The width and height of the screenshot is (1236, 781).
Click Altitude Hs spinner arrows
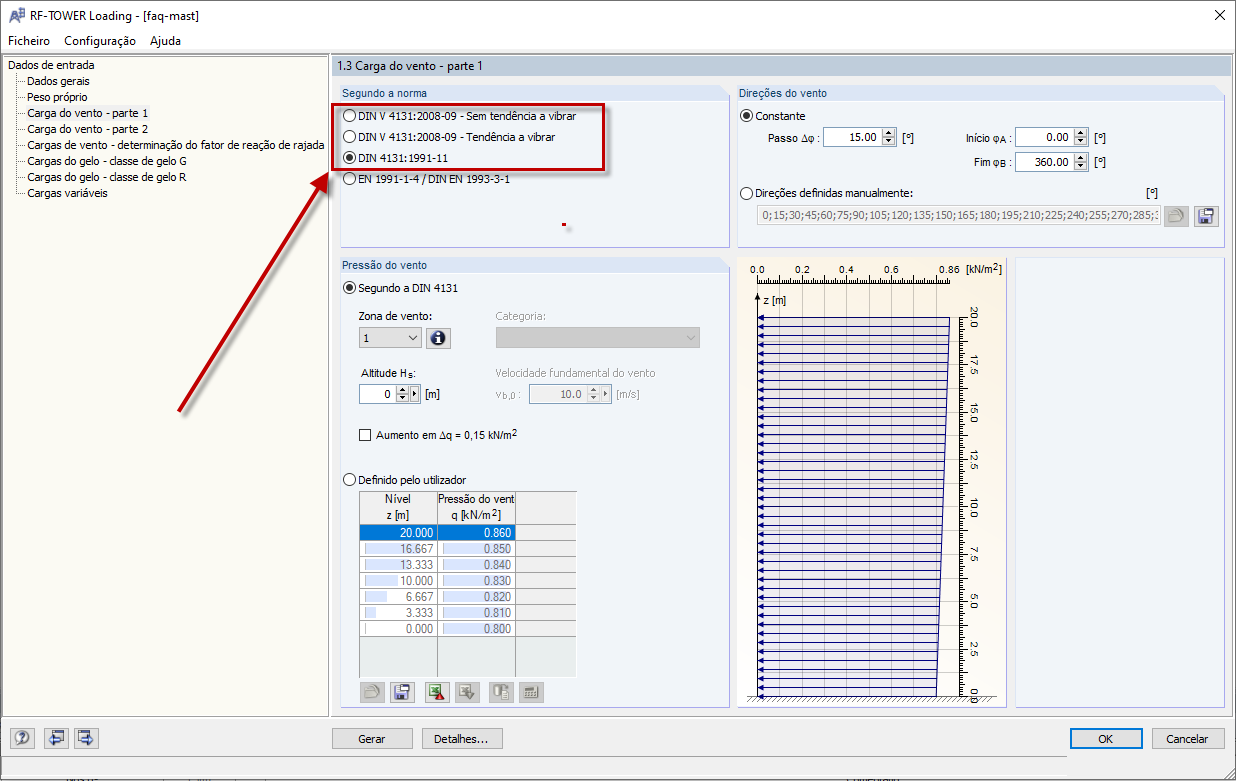[x=403, y=394]
